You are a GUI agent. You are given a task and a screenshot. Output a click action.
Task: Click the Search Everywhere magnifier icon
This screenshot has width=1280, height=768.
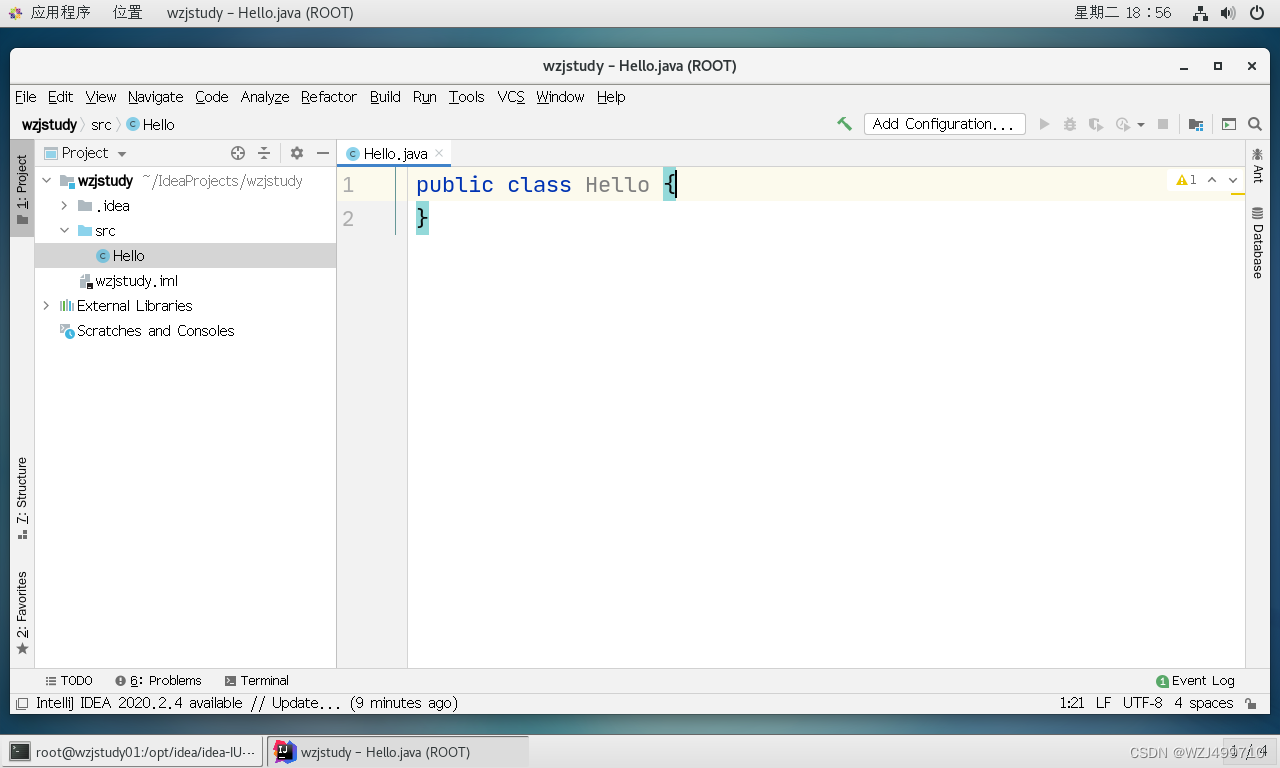tap(1255, 124)
